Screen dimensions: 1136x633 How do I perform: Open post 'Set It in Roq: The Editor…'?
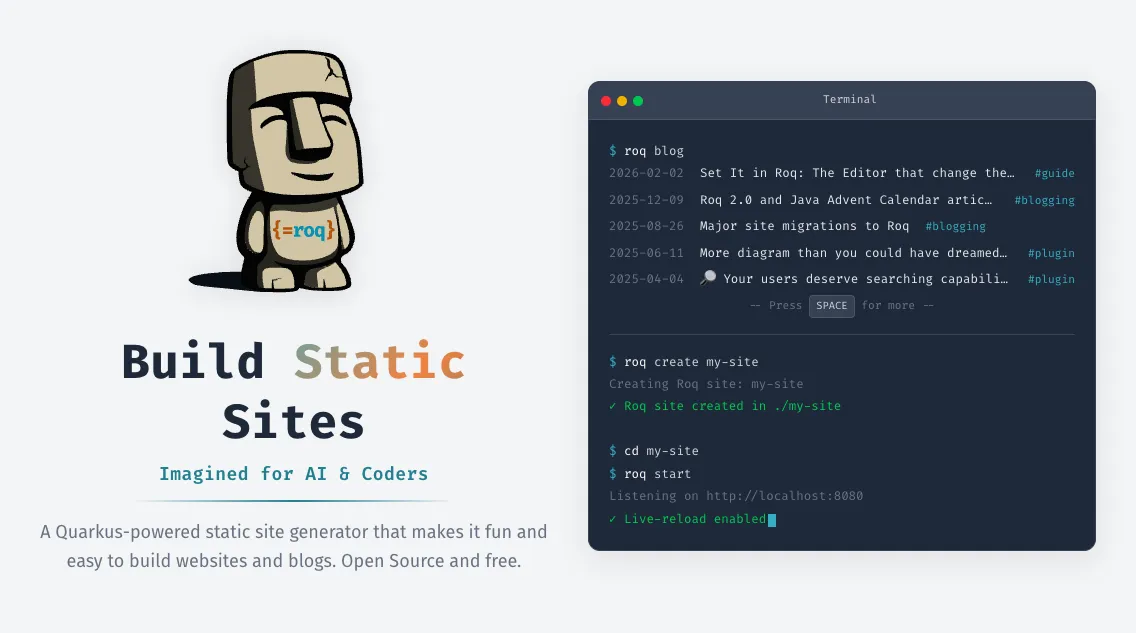click(x=856, y=173)
